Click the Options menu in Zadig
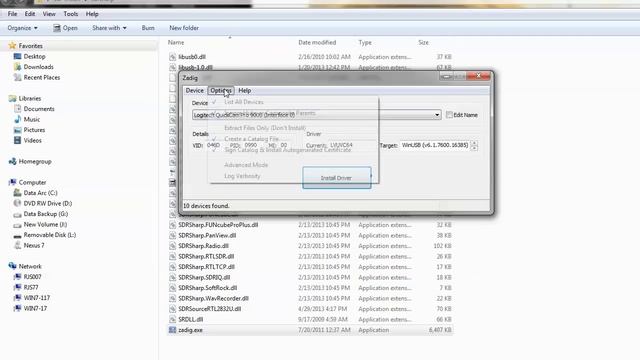This screenshot has height=360, width=640. click(221, 91)
